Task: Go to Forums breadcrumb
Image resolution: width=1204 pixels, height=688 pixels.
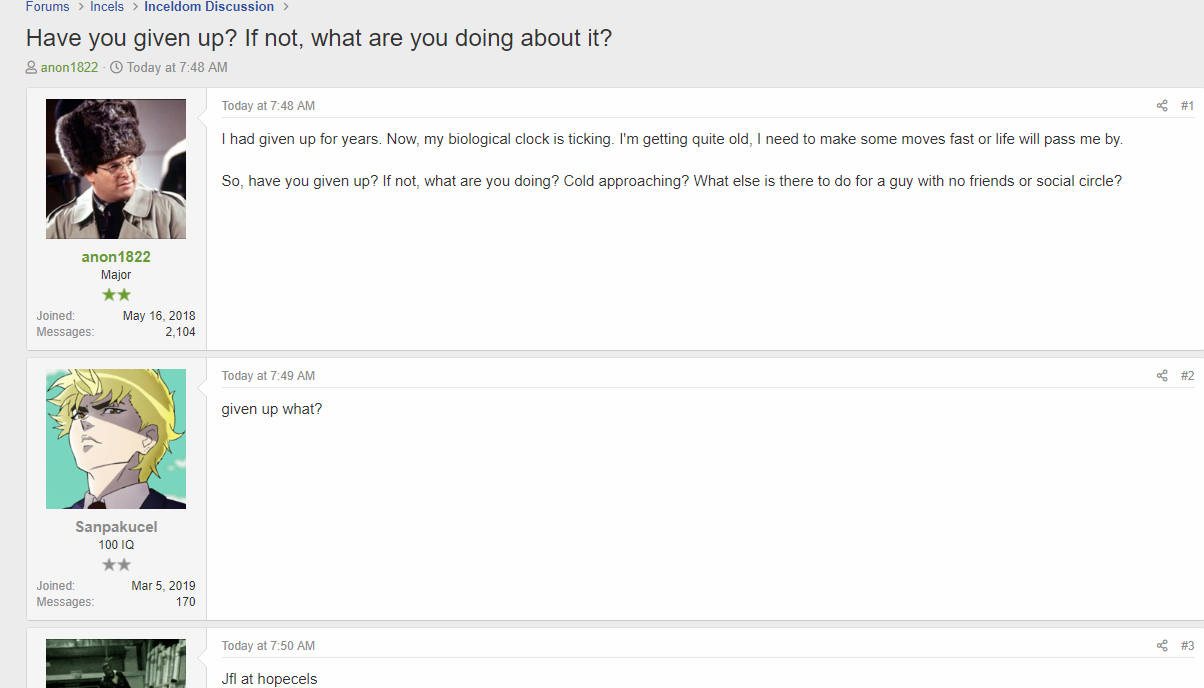Action: pos(48,7)
